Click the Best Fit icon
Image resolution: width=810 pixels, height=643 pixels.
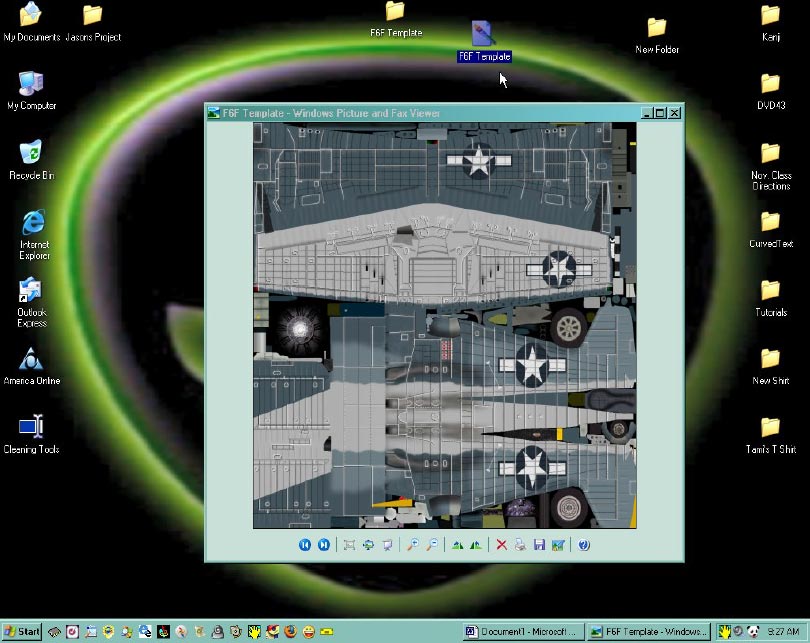tap(349, 545)
